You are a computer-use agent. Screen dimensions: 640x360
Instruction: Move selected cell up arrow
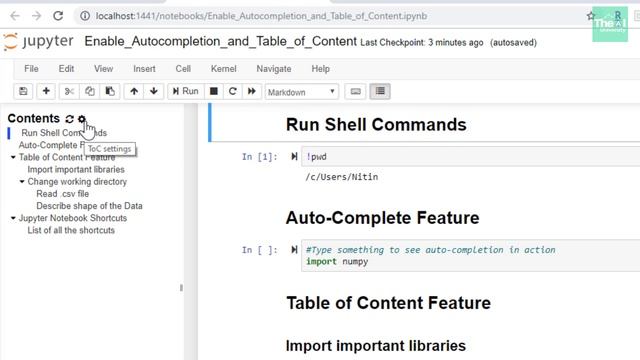(x=134, y=91)
